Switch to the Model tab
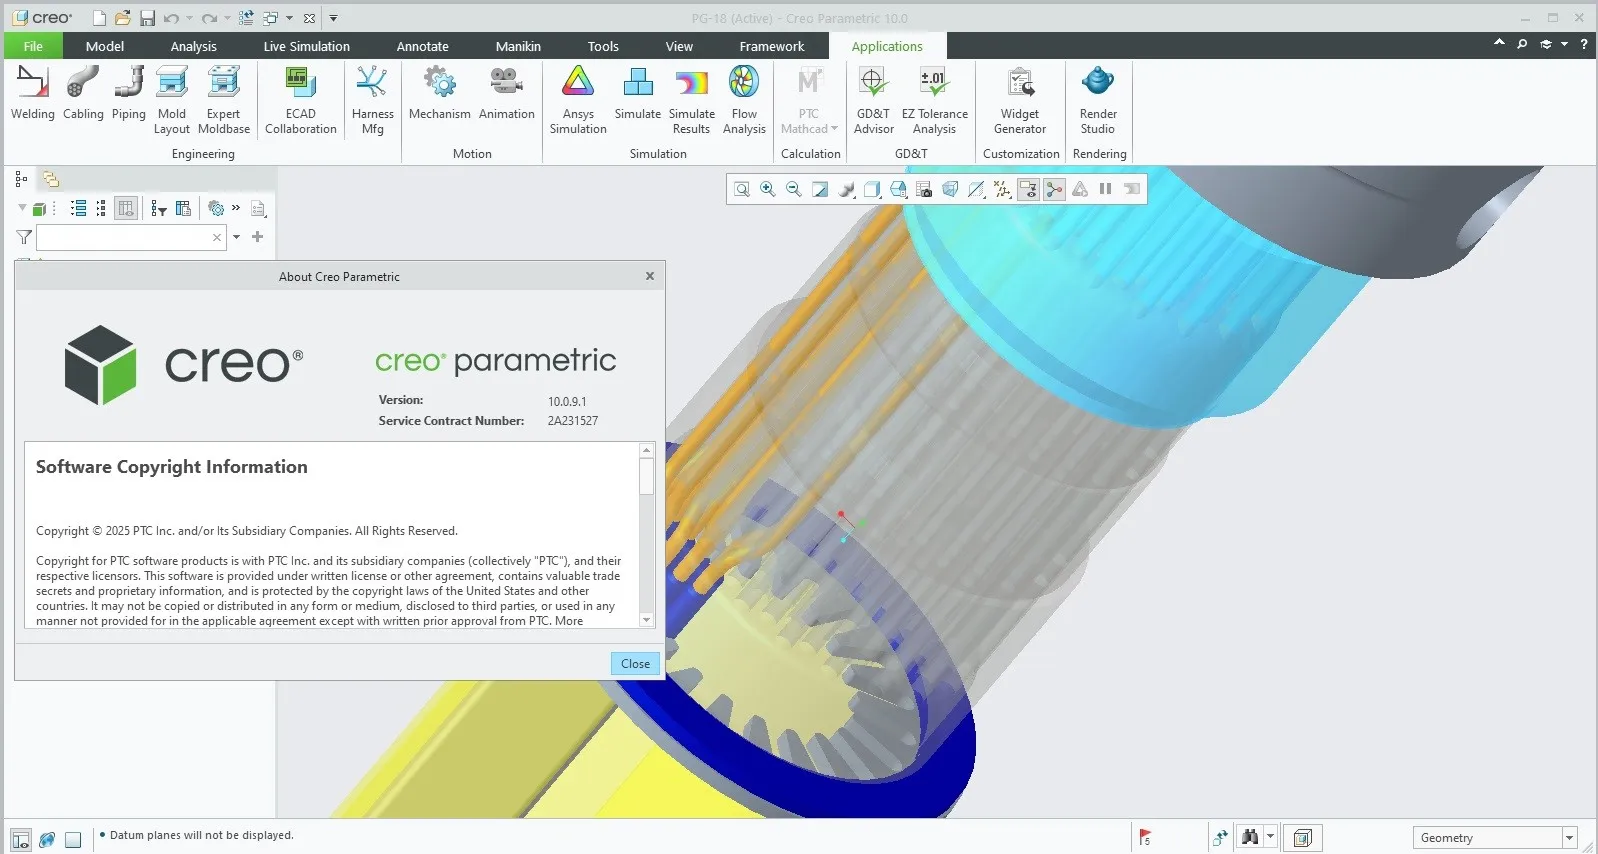 click(105, 46)
